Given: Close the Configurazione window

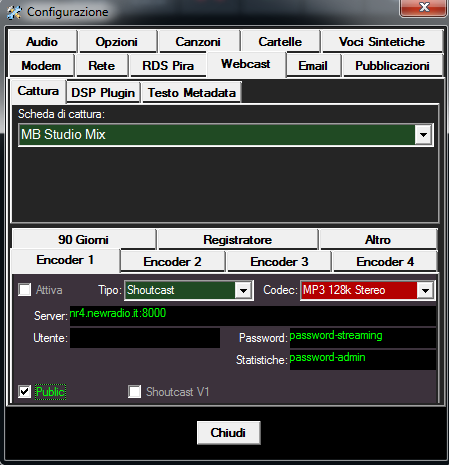Looking at the screenshot, I should (x=423, y=7).
